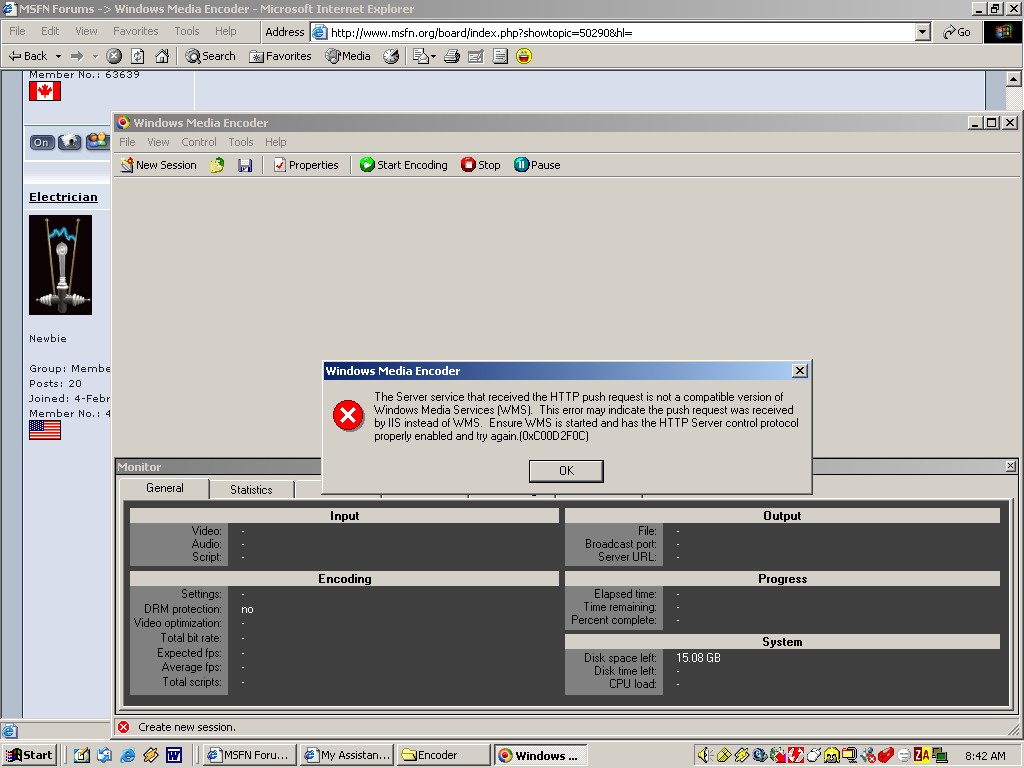1024x768 pixels.
Task: Click the ZA ZoneAlarm tray icon
Action: (x=921, y=755)
